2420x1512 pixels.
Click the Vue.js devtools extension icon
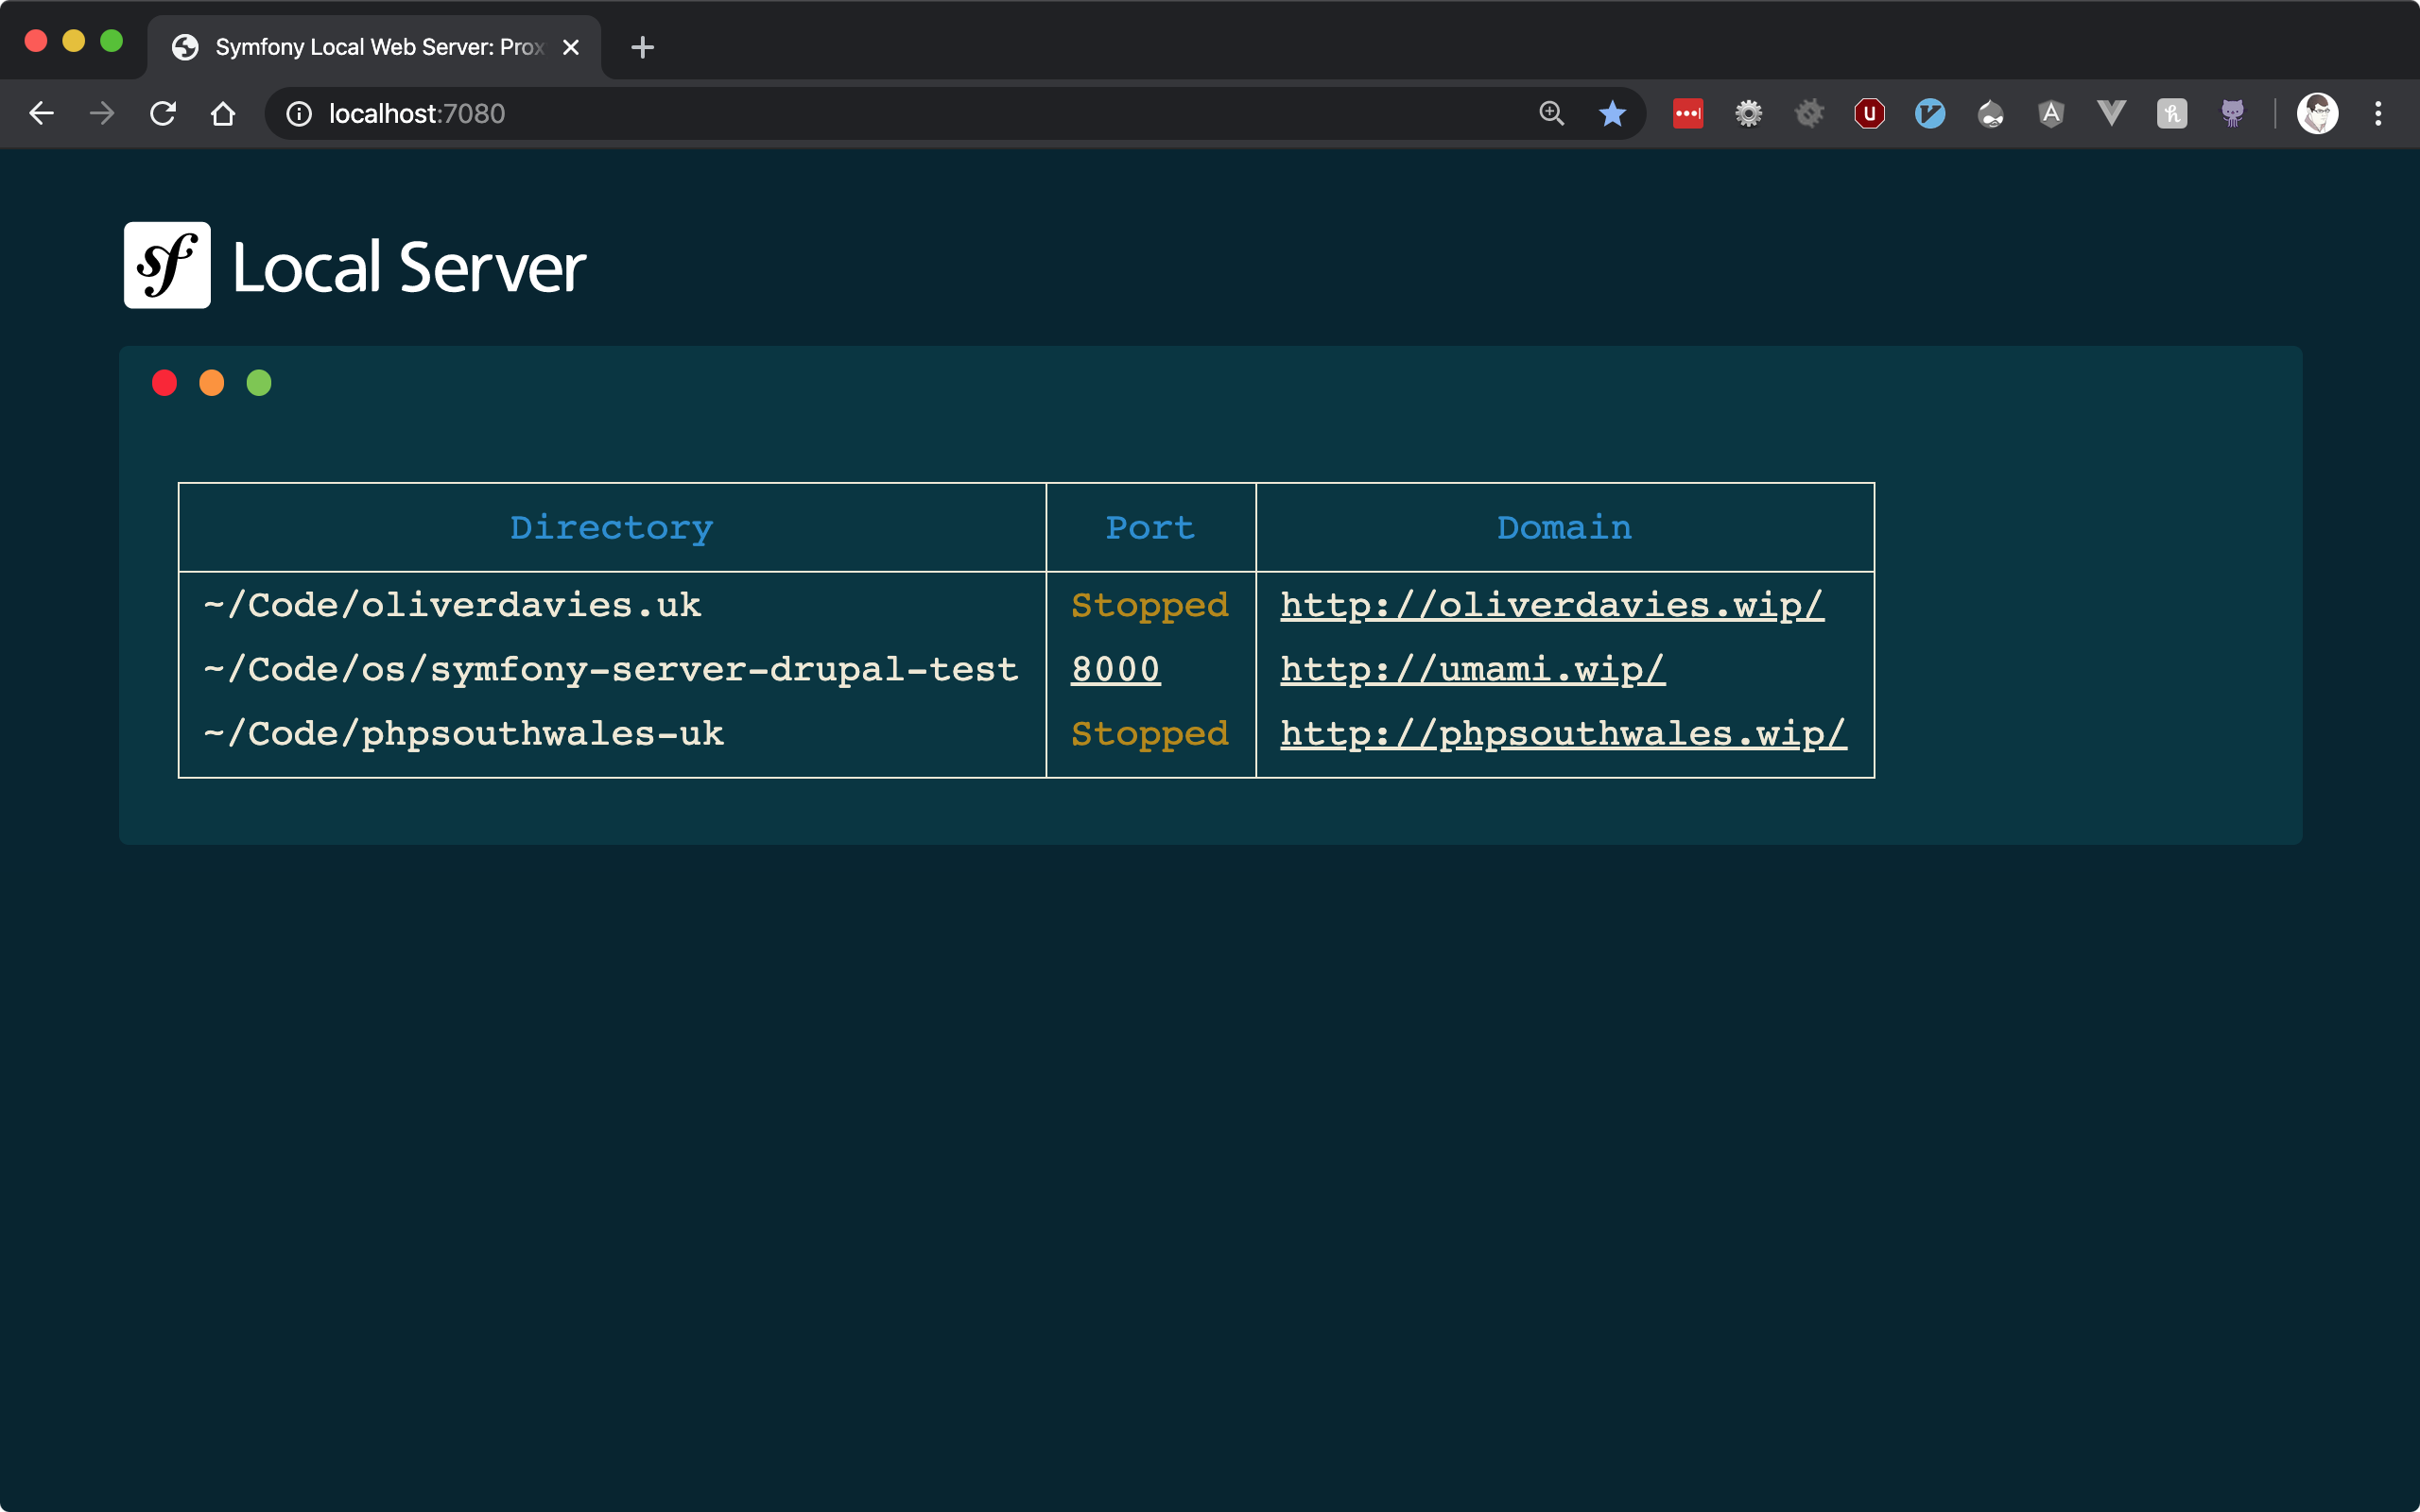[x=2111, y=113]
